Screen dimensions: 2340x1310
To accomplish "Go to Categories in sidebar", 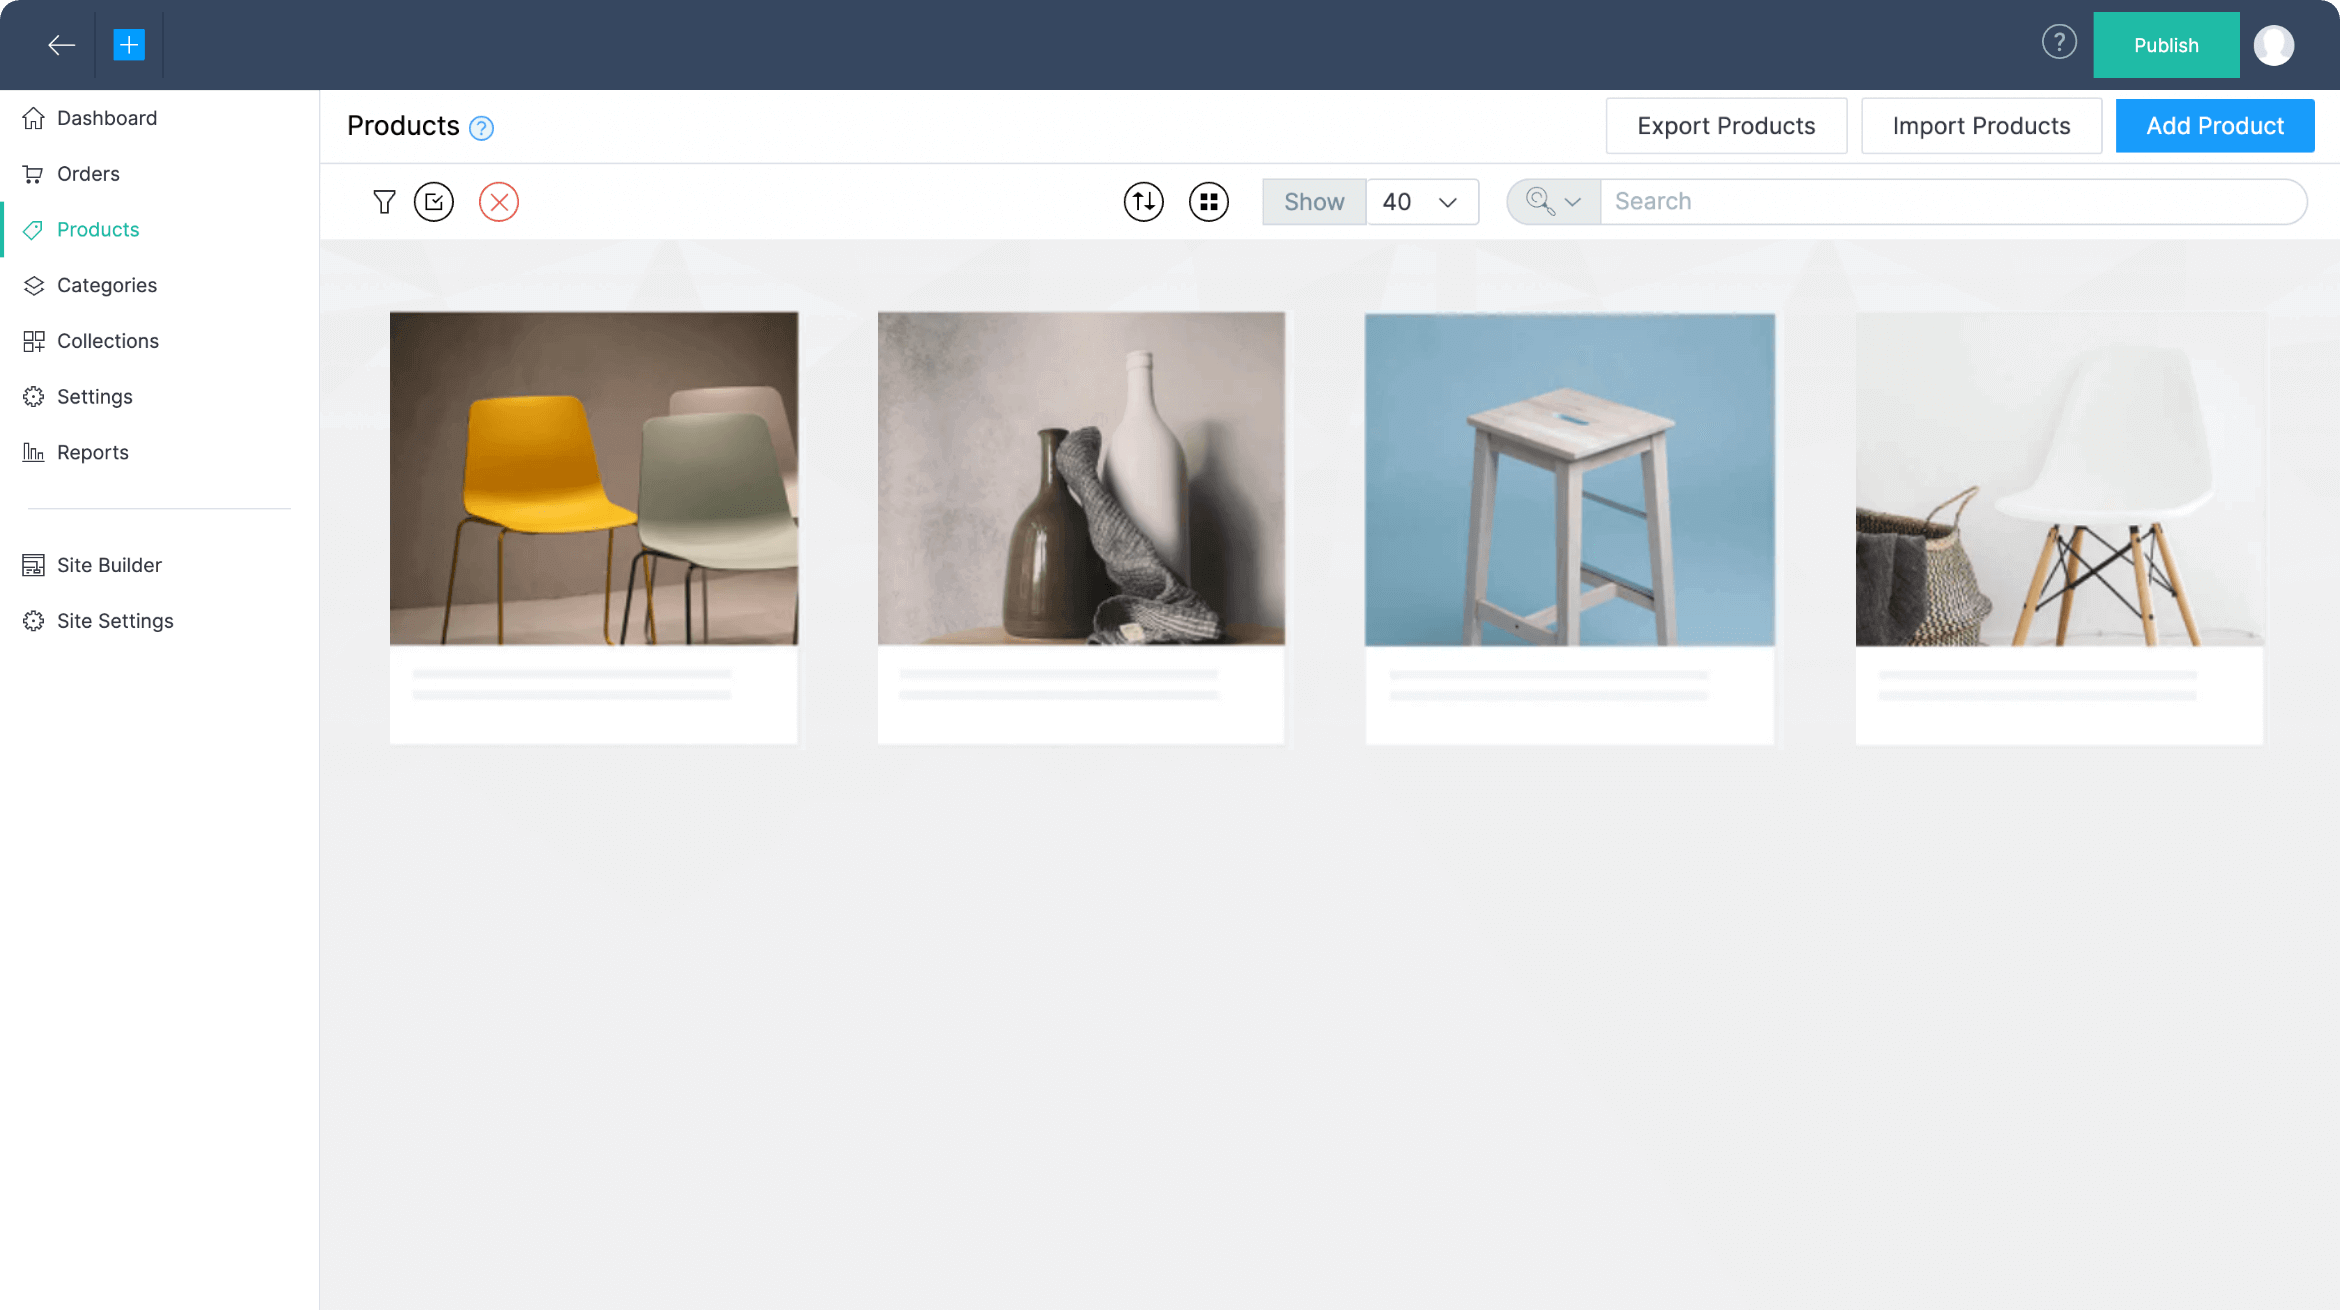I will point(107,285).
